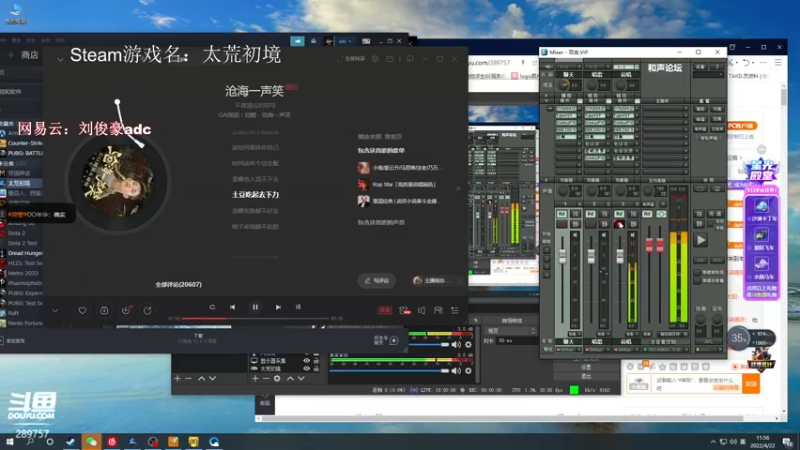Expand the equalizer section arrow in Mixer
Viewport: 800px width, 450px height.
[x=546, y=180]
